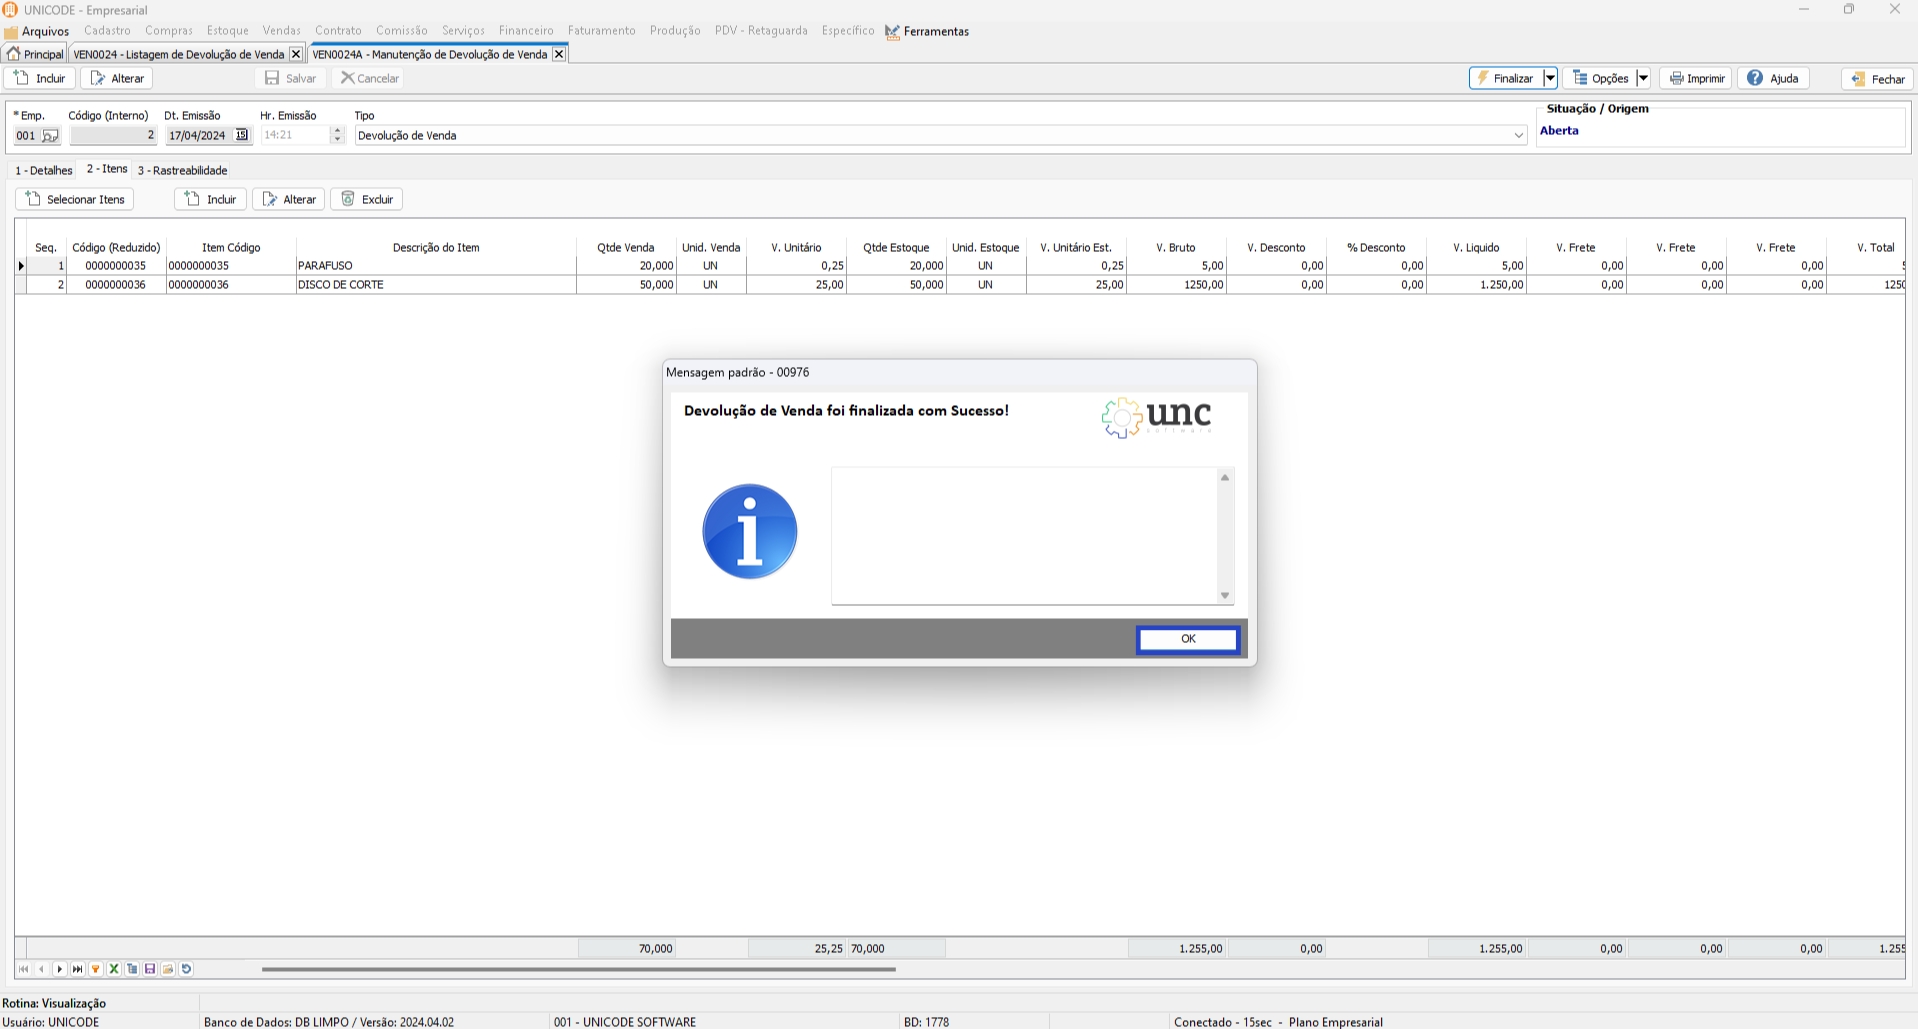Viewport: 1918px width, 1029px height.
Task: Click the horizontal scrollbar below the items grid
Action: (x=578, y=969)
